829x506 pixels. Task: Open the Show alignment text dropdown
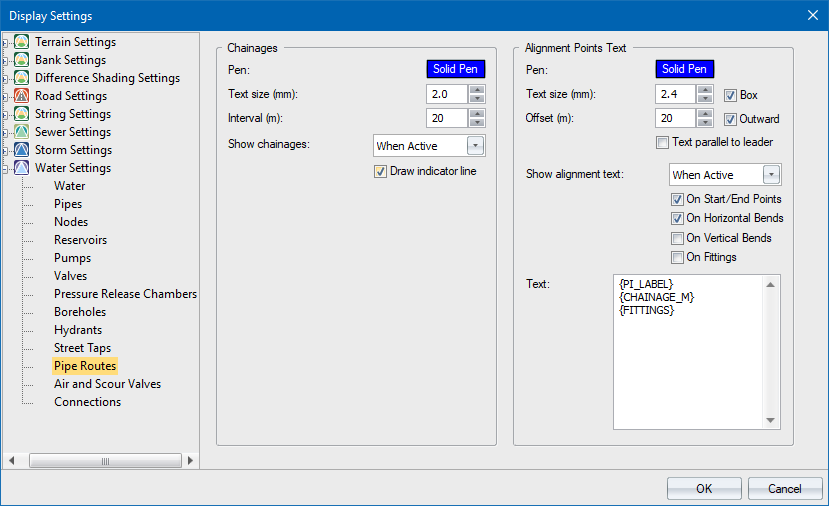771,175
